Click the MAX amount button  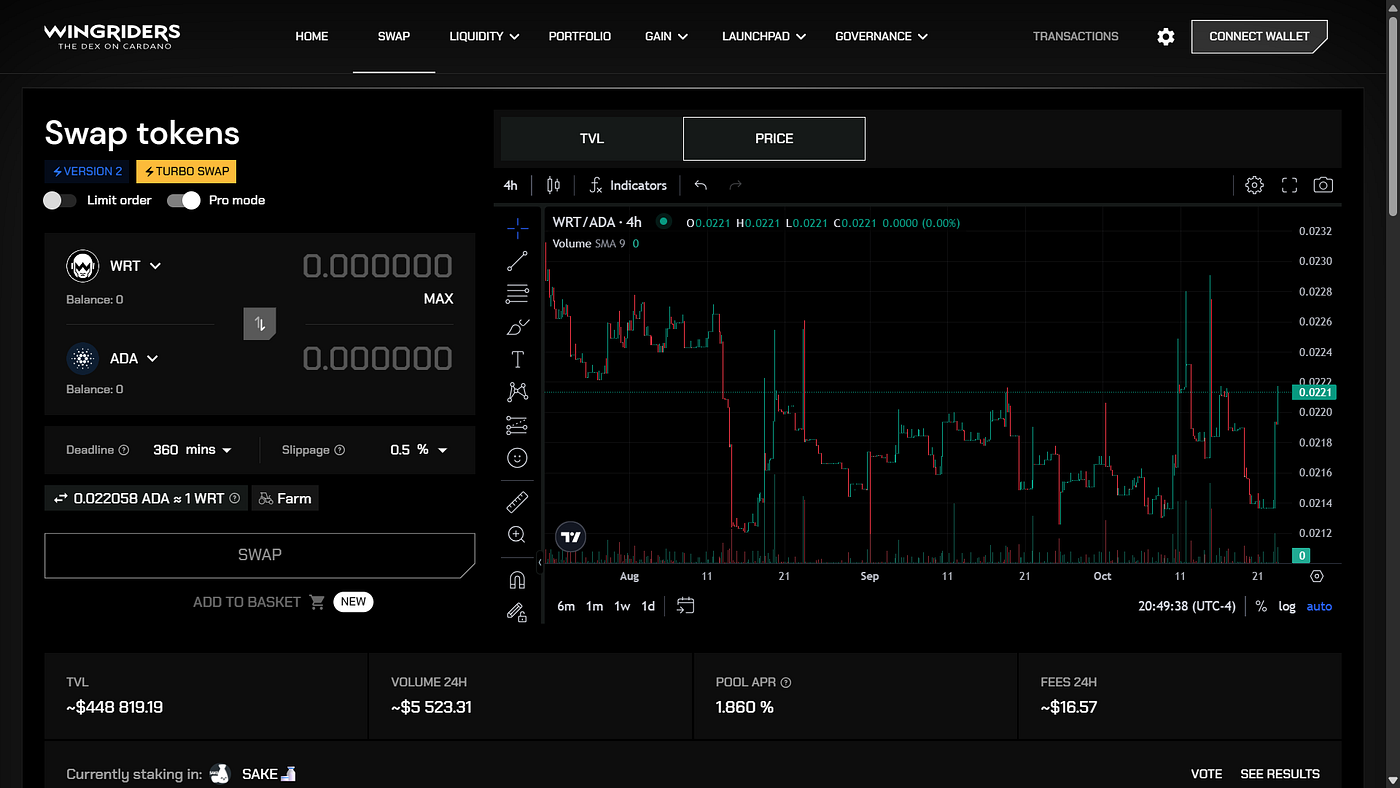[438, 299]
